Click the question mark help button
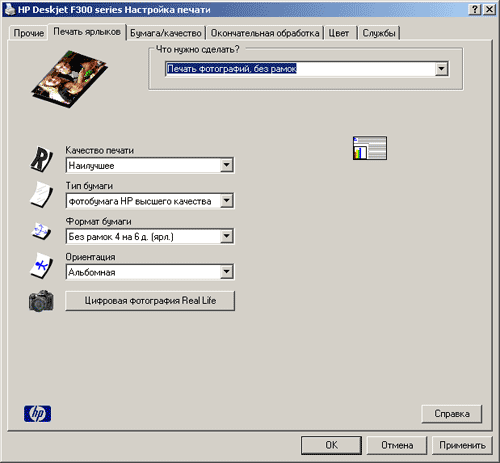The image size is (500, 463). 475,9
